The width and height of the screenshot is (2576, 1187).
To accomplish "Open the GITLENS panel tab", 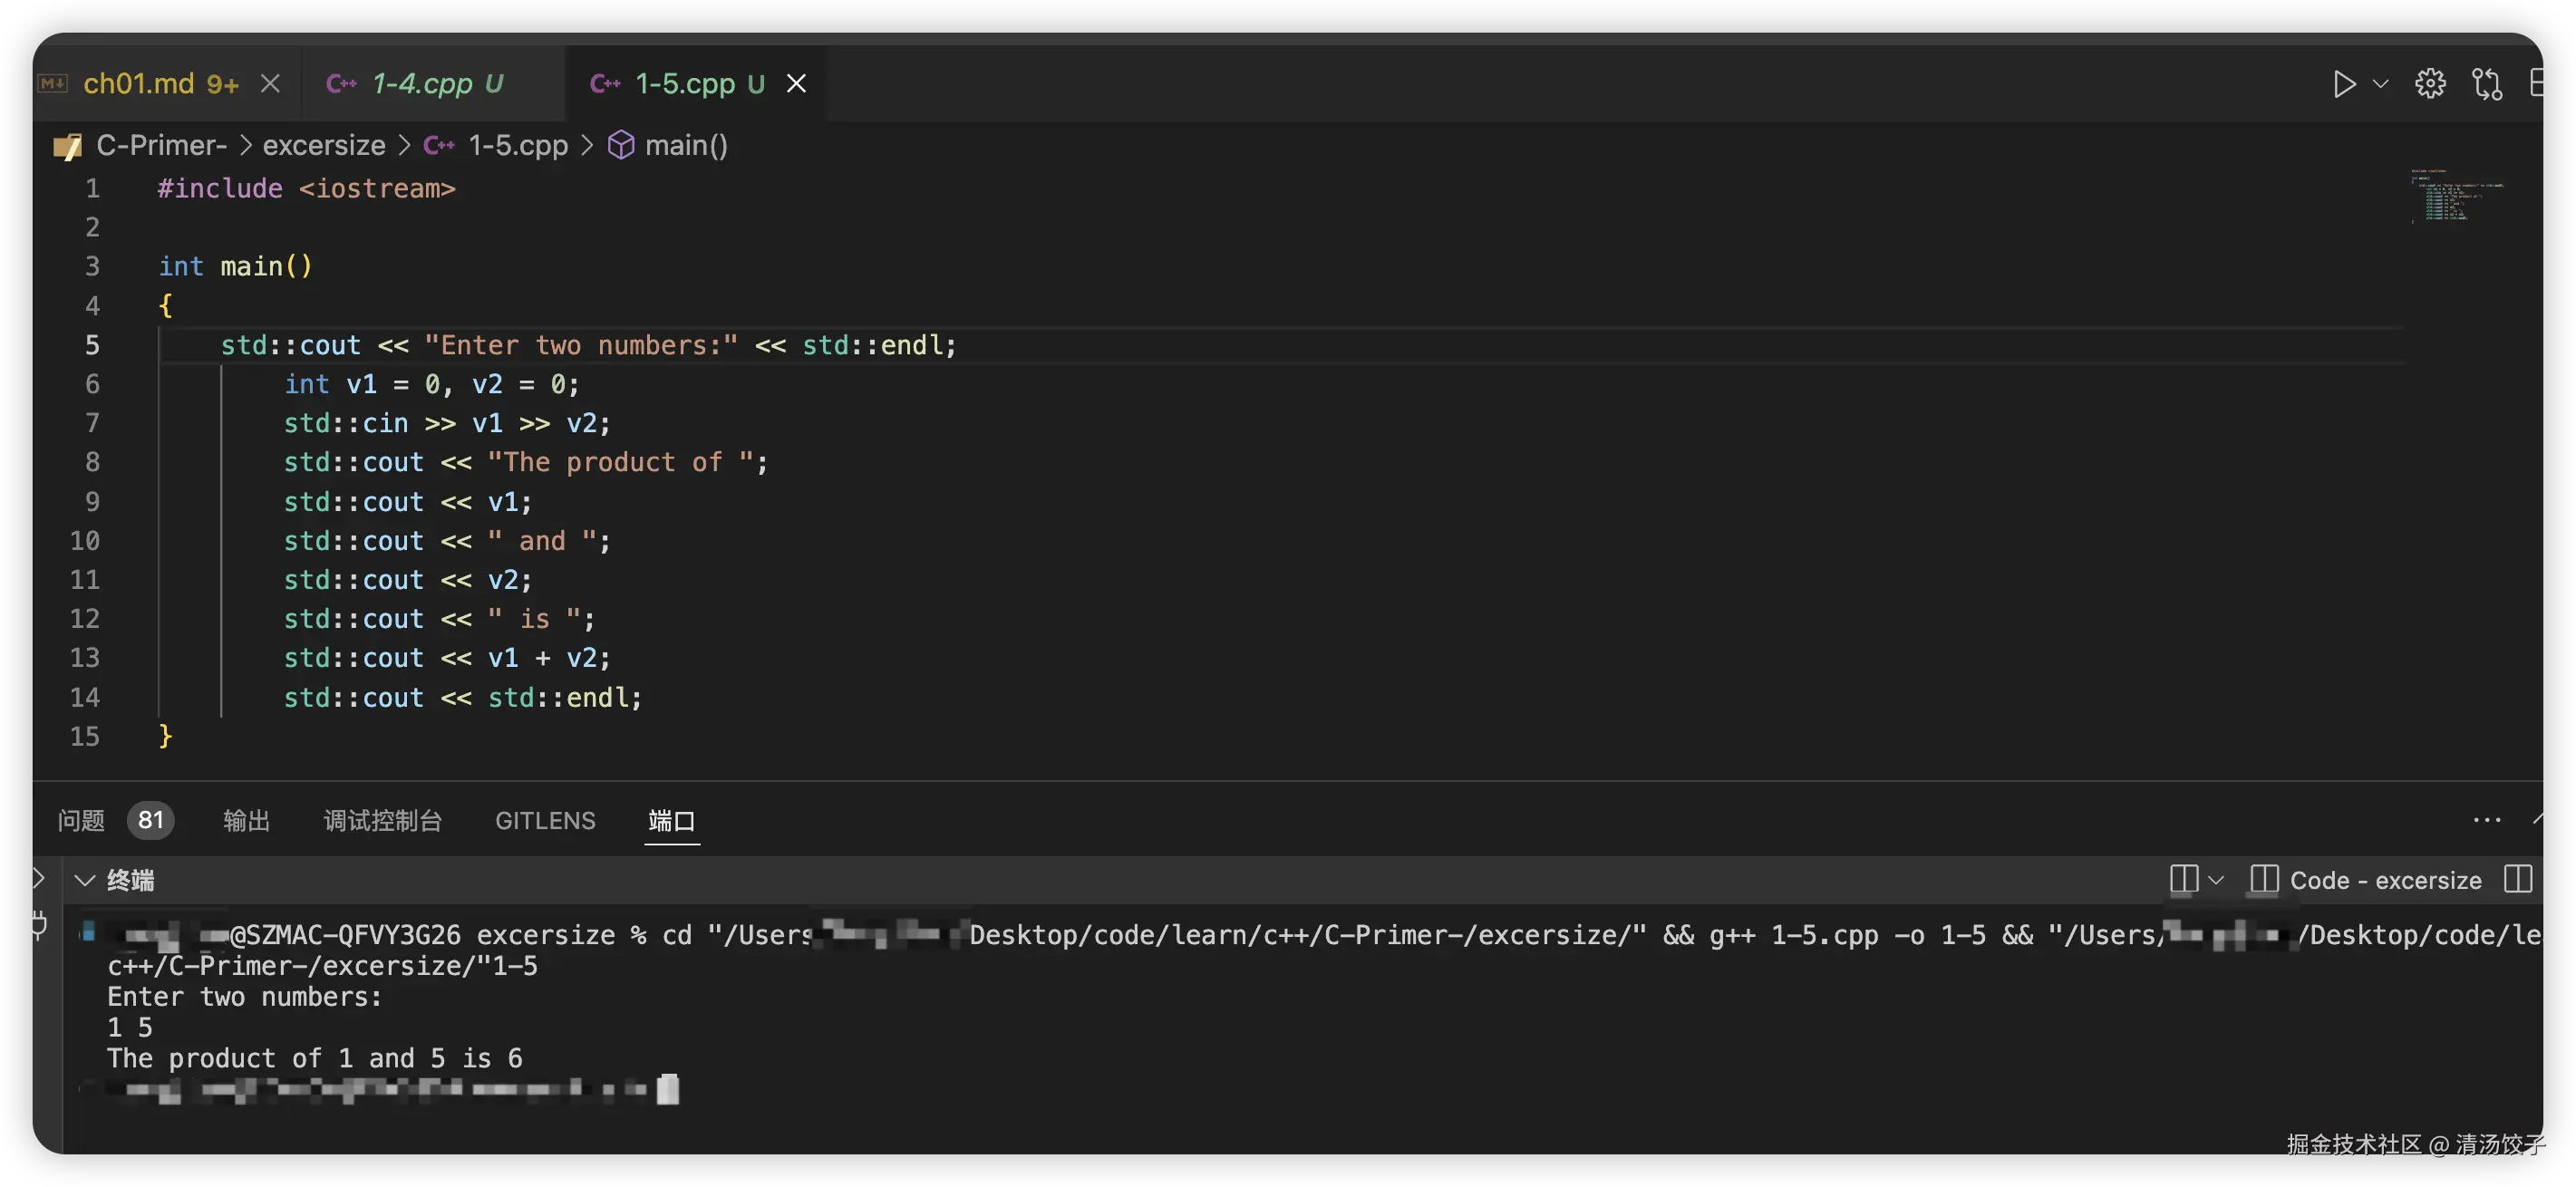I will pyautogui.click(x=545, y=821).
